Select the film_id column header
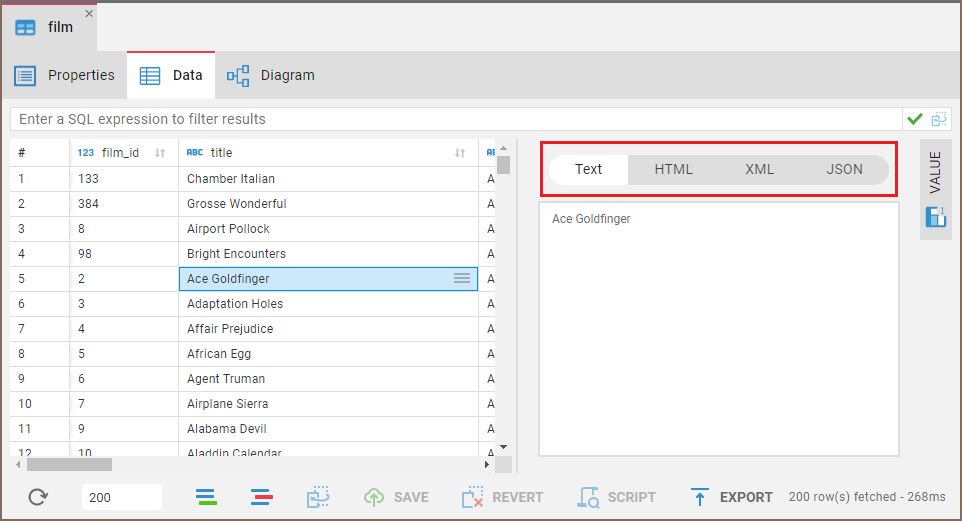962x521 pixels. pyautogui.click(x=124, y=153)
